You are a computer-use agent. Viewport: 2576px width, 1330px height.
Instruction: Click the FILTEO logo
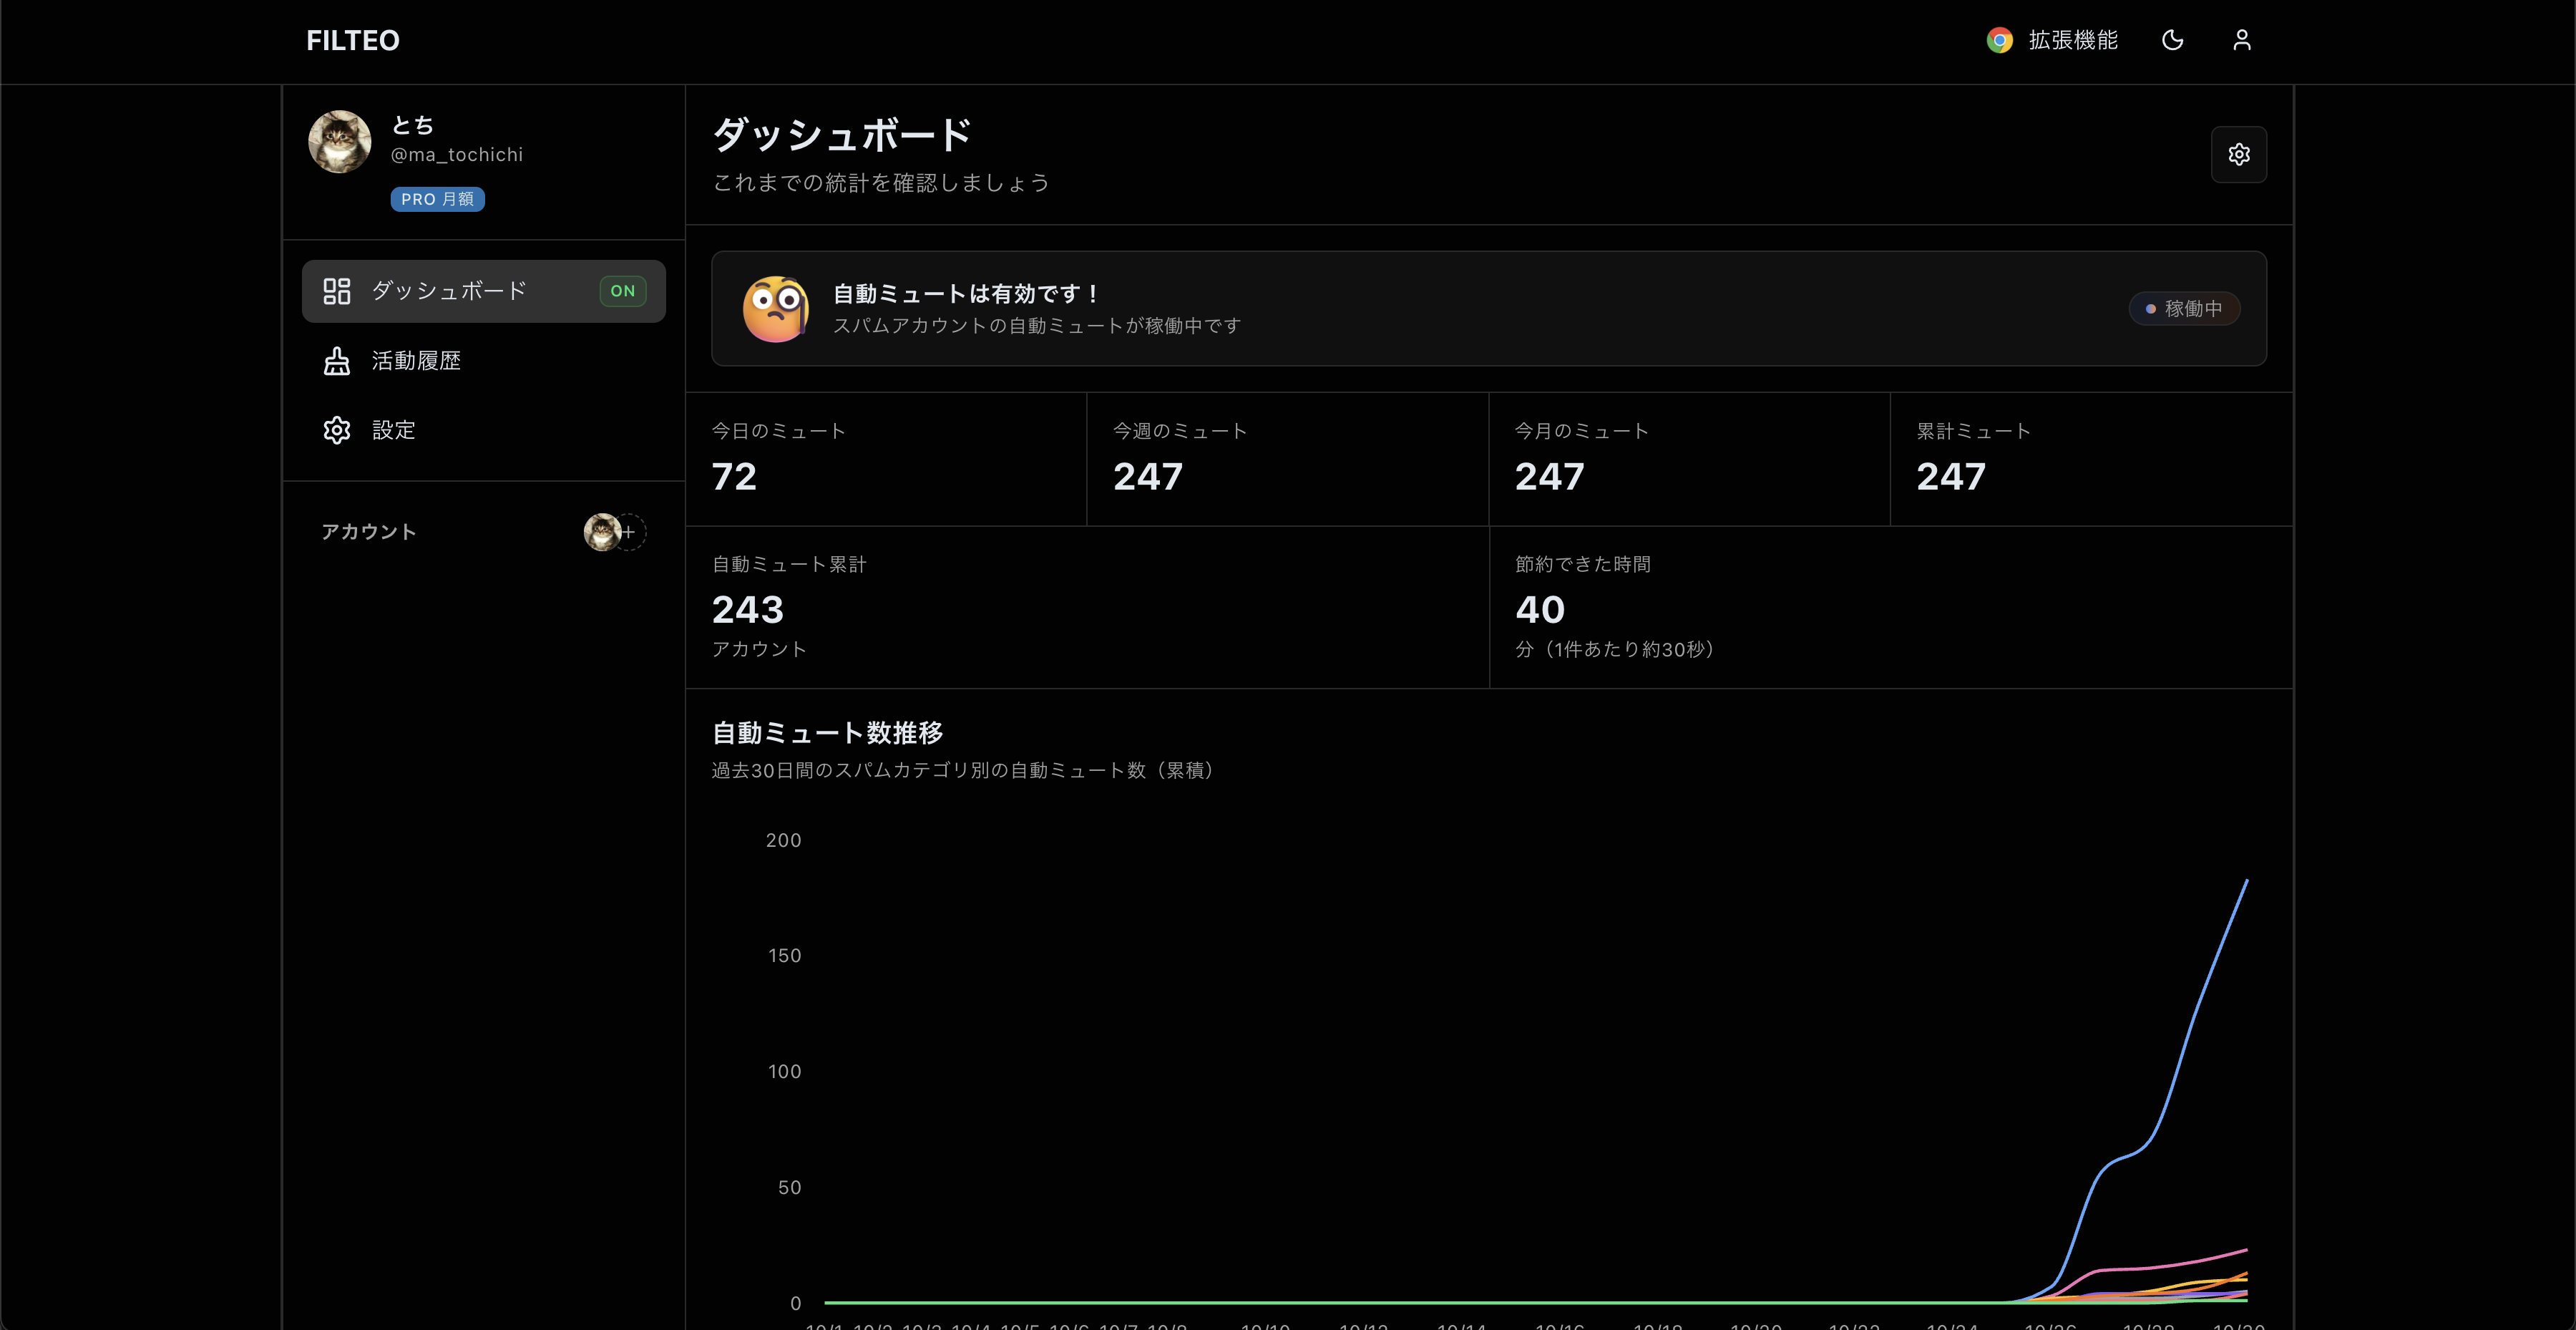click(x=353, y=40)
